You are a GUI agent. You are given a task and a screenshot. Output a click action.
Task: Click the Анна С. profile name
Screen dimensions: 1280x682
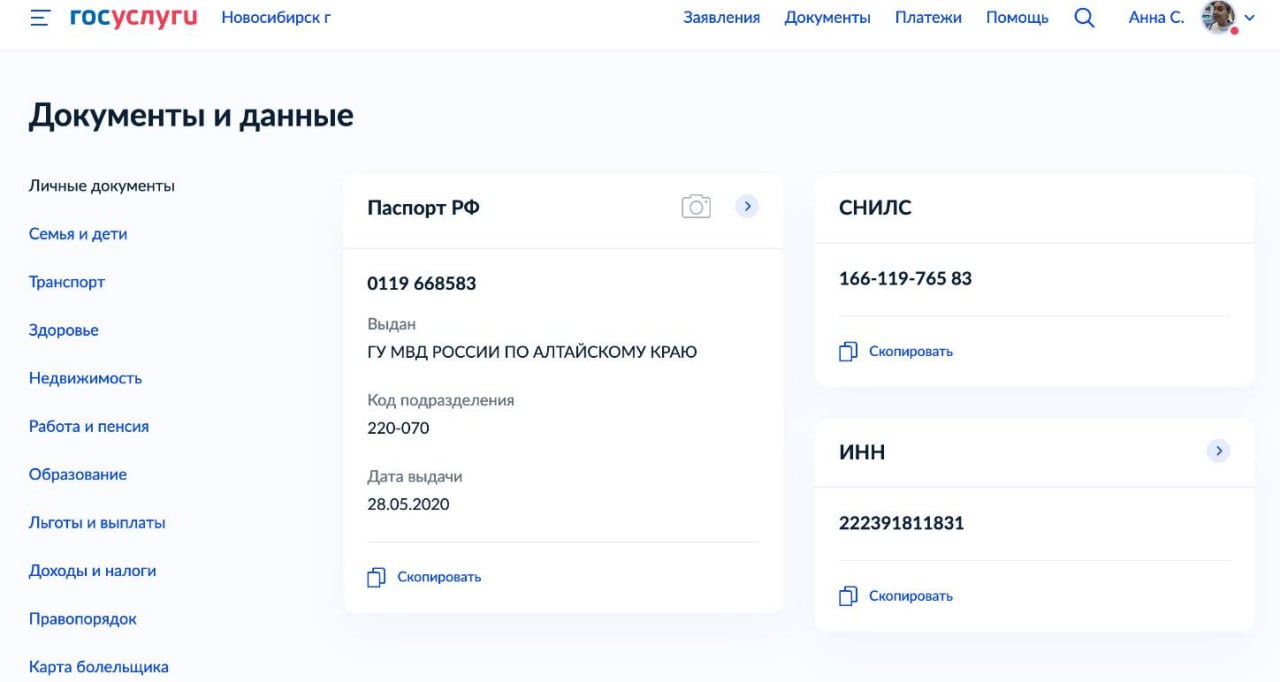[1156, 17]
